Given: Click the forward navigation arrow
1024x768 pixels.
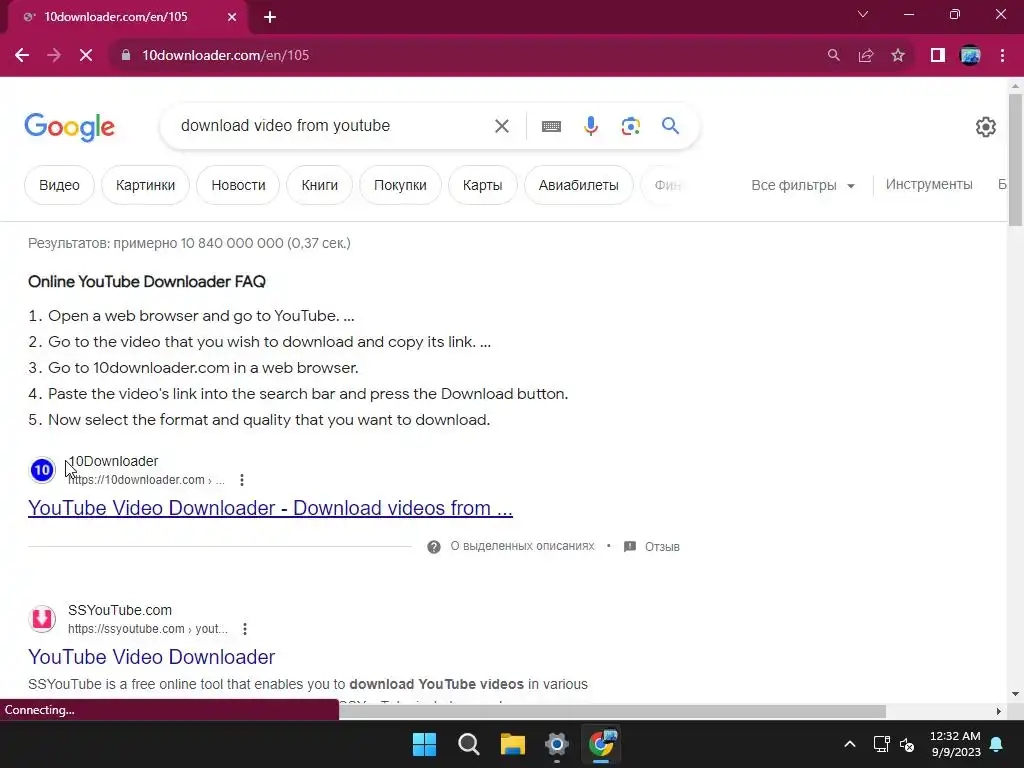Looking at the screenshot, I should 54,56.
